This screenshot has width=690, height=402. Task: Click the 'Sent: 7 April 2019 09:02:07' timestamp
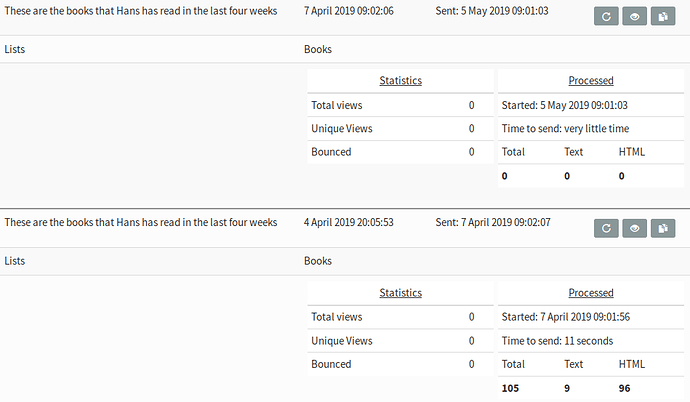point(493,223)
